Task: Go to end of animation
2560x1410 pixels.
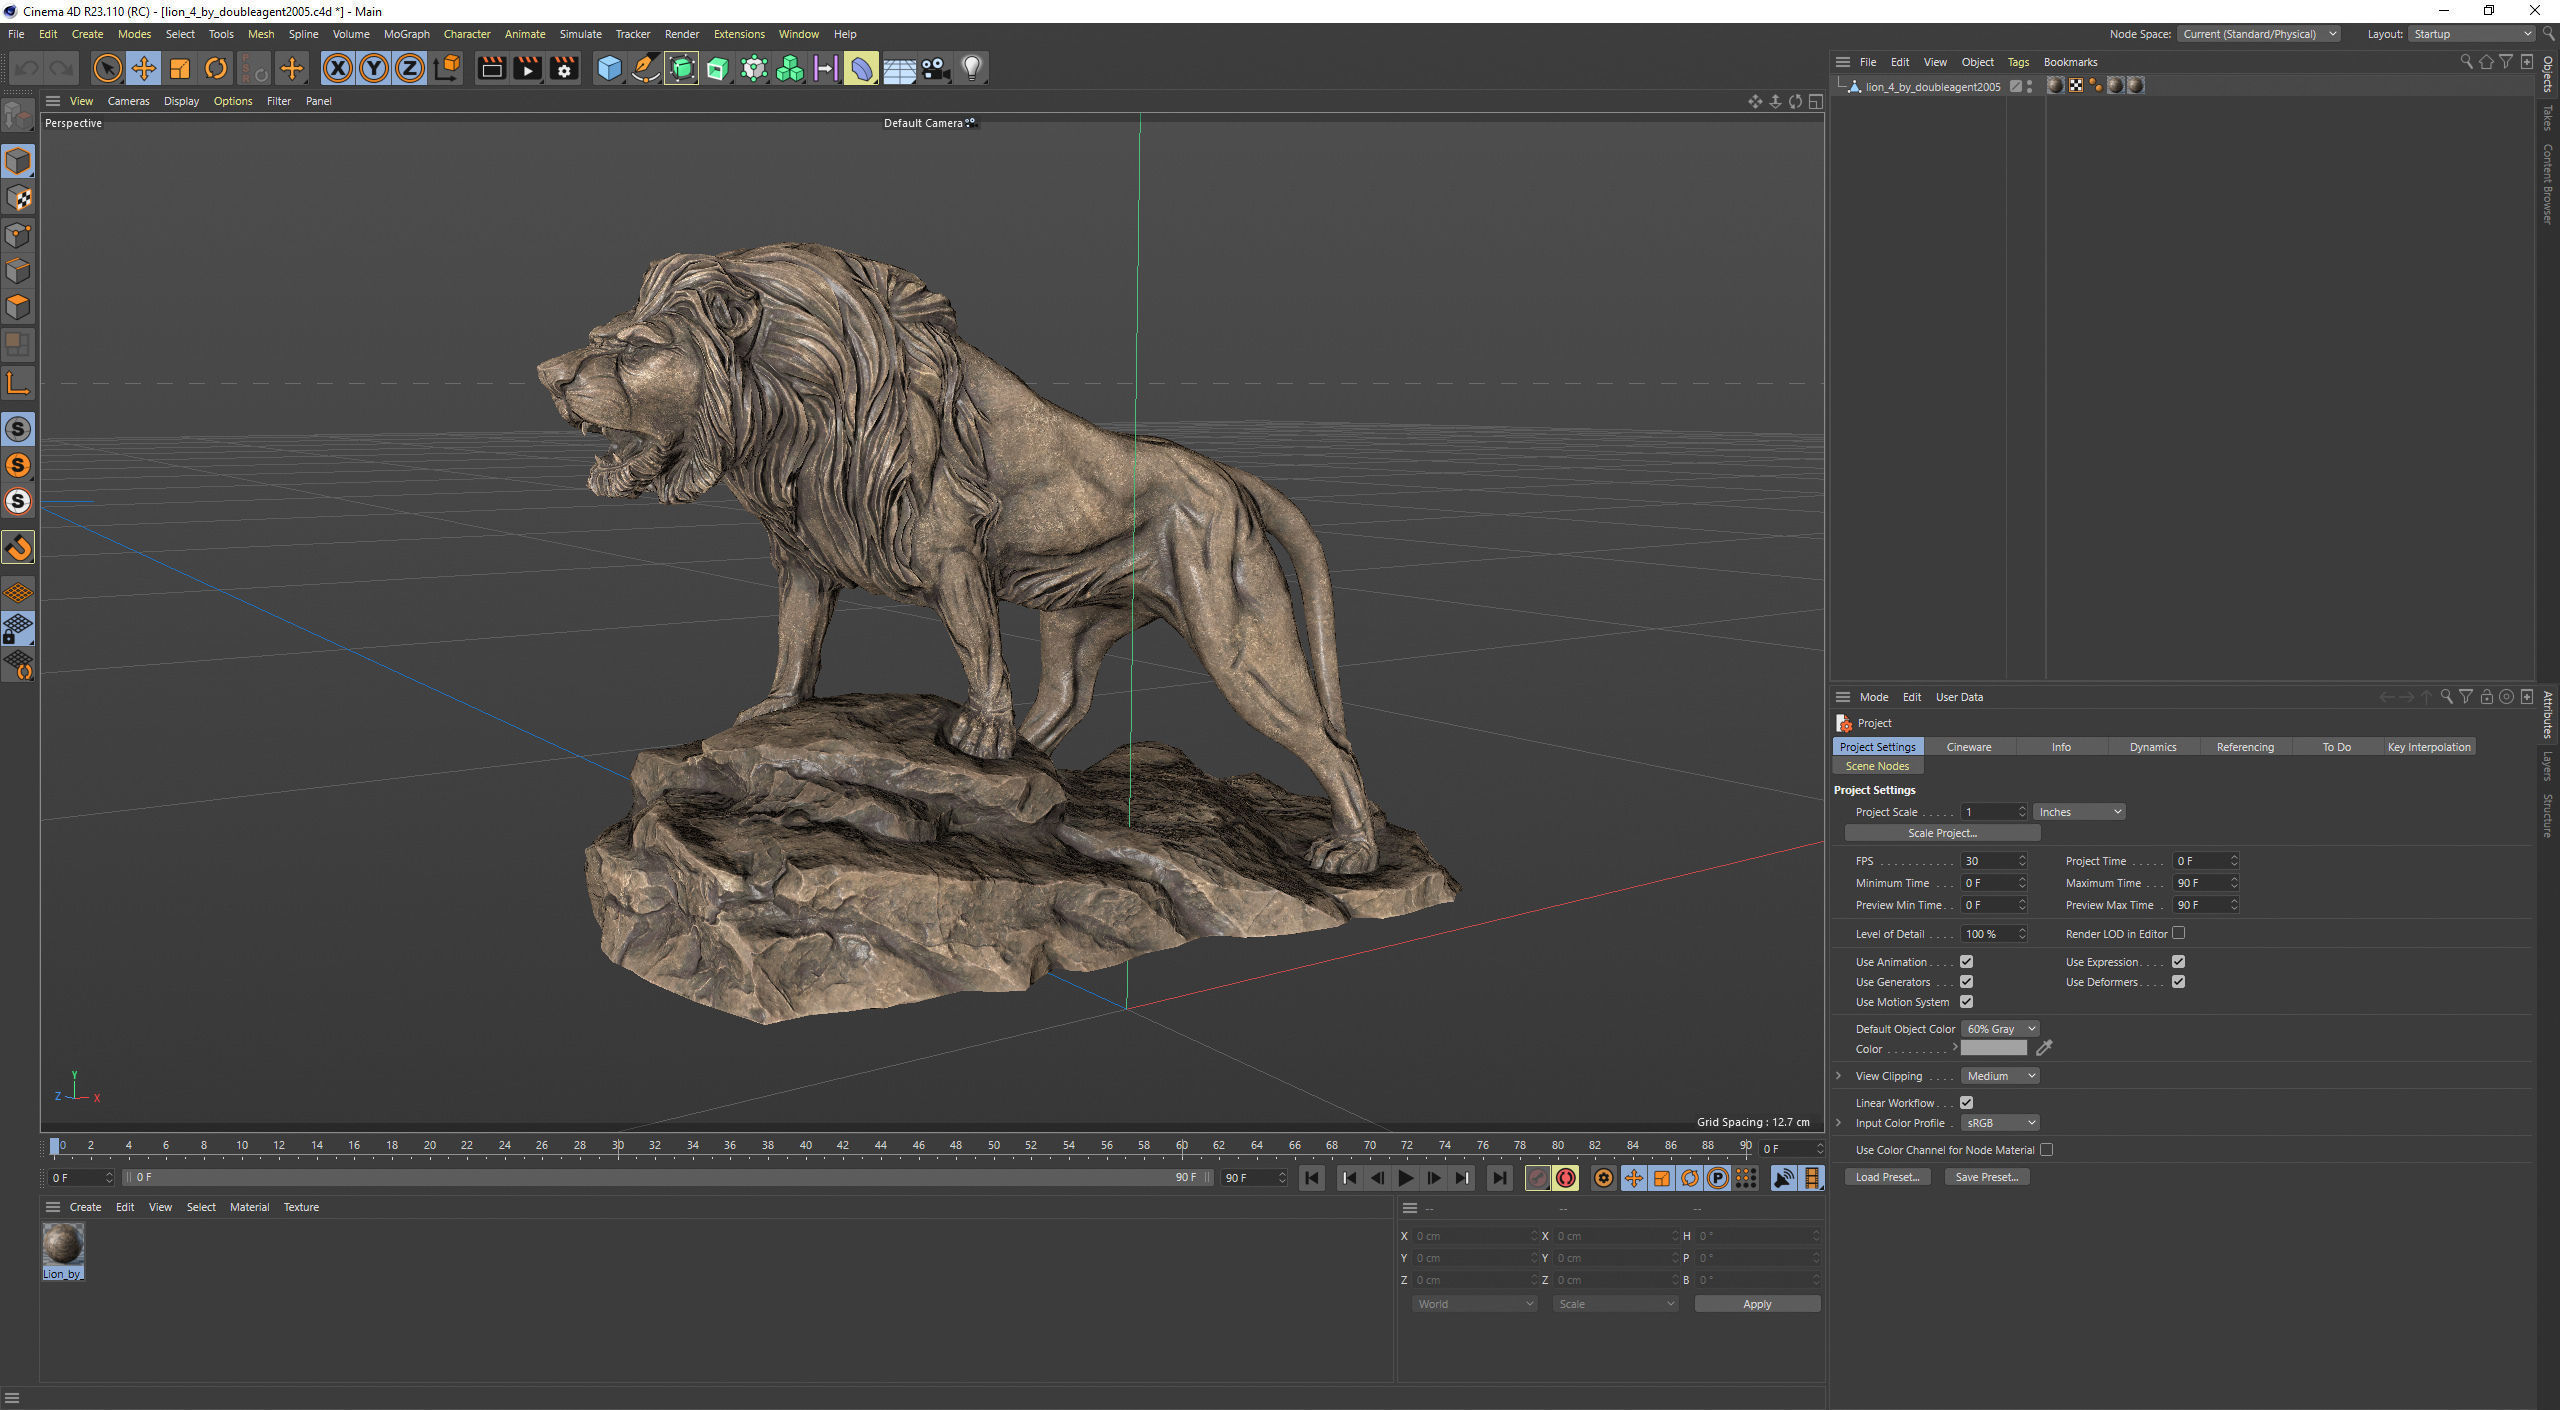Action: click(x=1499, y=1178)
